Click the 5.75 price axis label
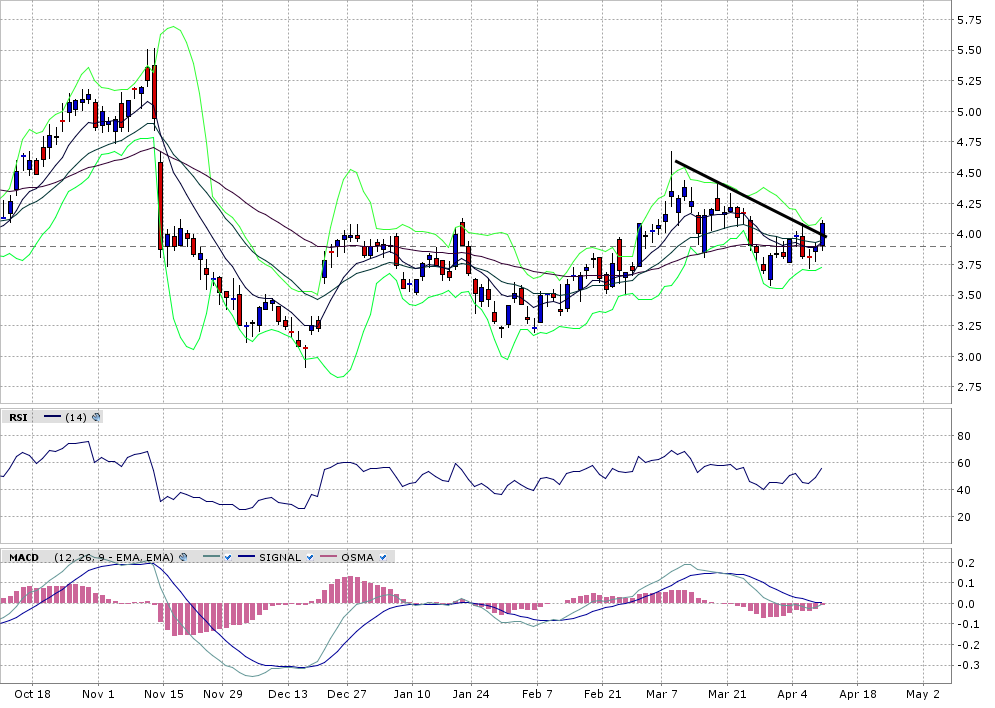This screenshot has width=995, height=708. click(x=968, y=20)
